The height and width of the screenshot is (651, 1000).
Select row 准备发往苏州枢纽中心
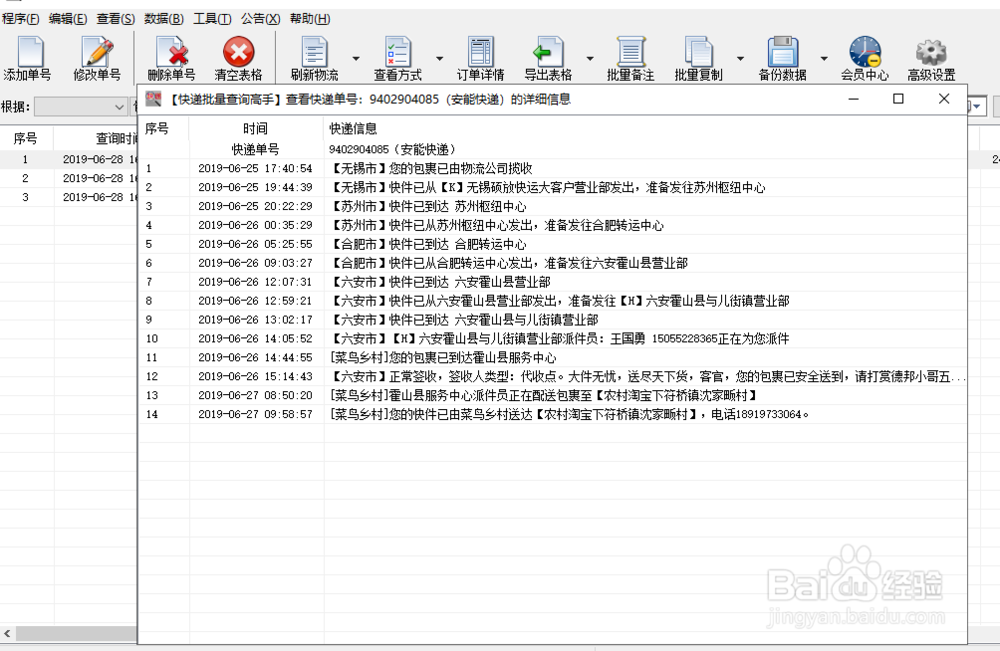coord(552,187)
